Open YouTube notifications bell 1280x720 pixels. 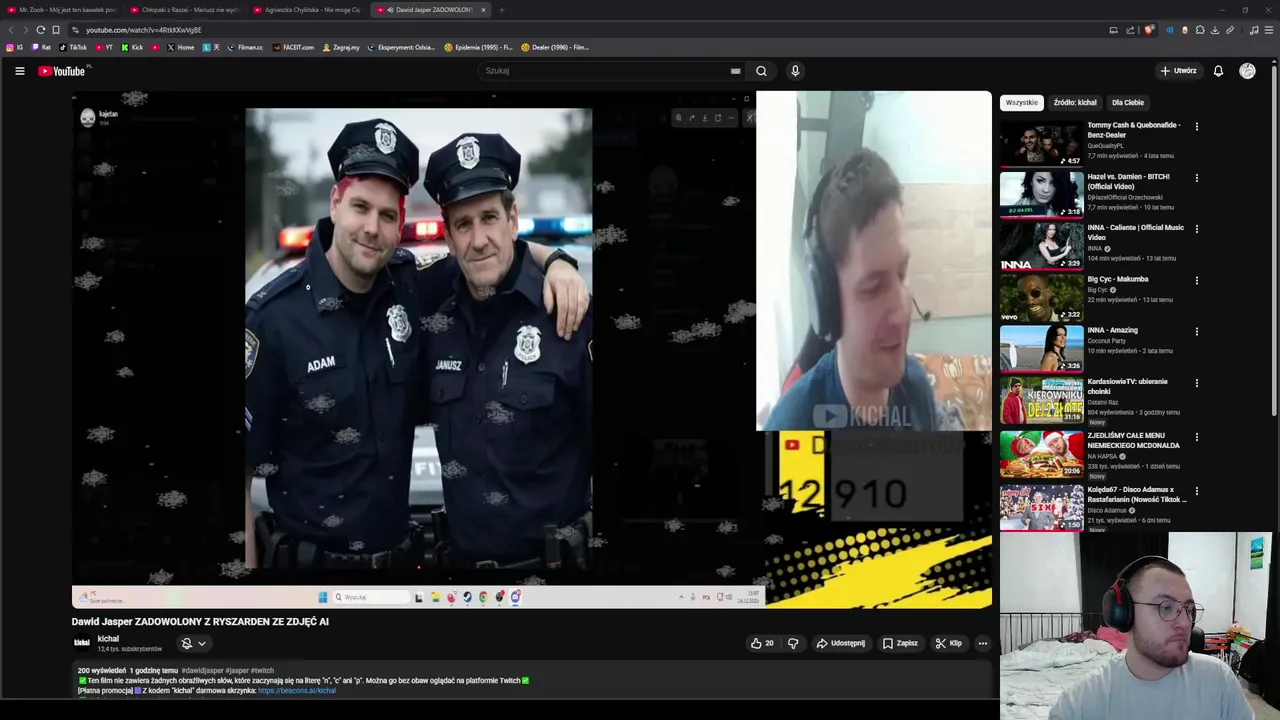(x=1218, y=71)
